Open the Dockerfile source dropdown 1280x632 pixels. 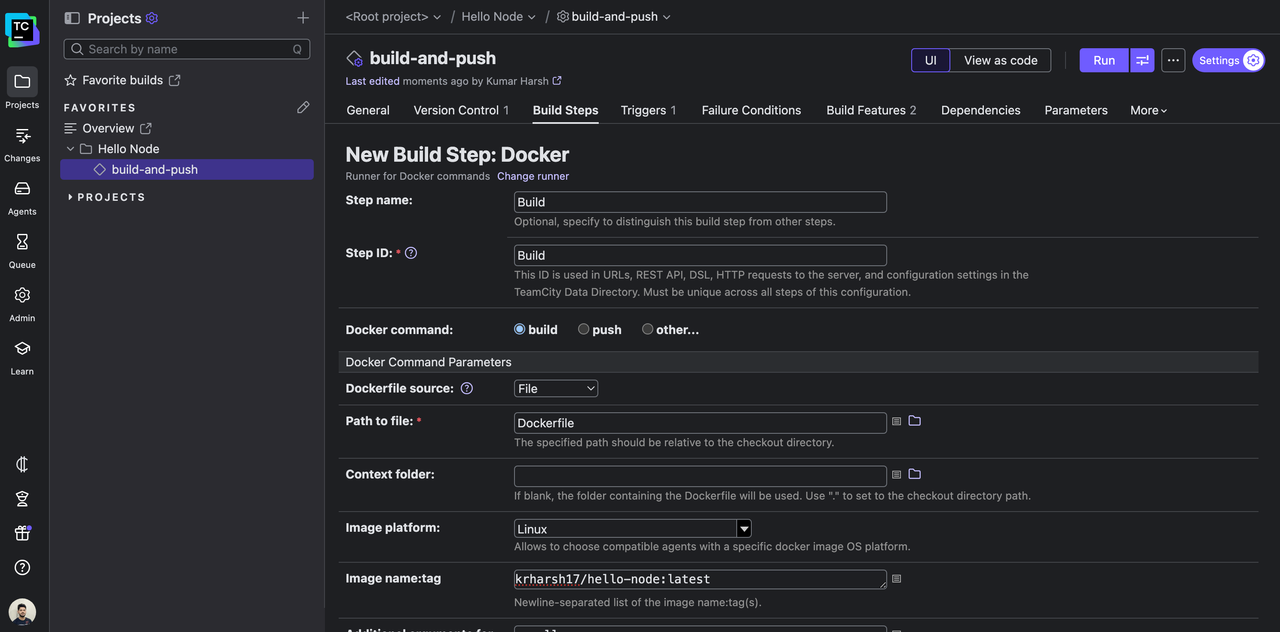pos(556,388)
